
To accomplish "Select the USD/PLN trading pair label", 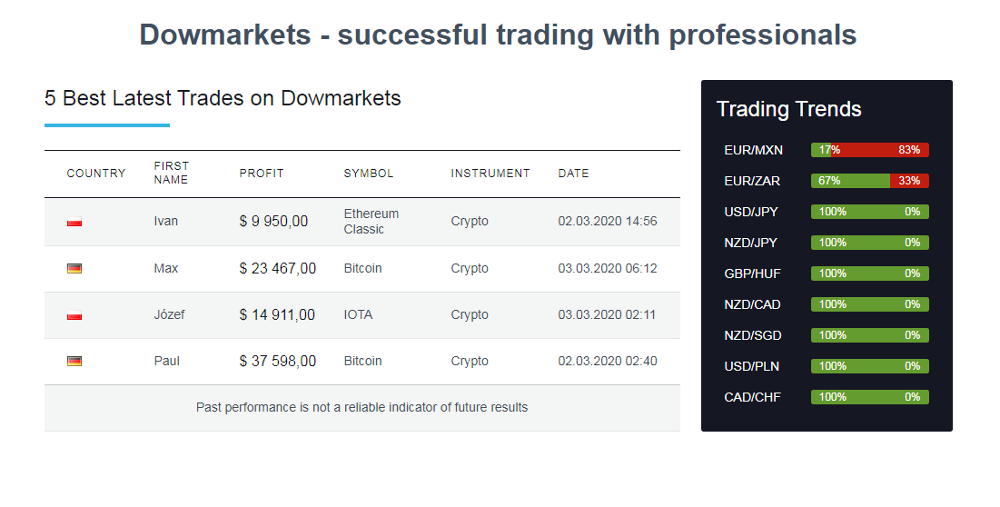I will 751,367.
